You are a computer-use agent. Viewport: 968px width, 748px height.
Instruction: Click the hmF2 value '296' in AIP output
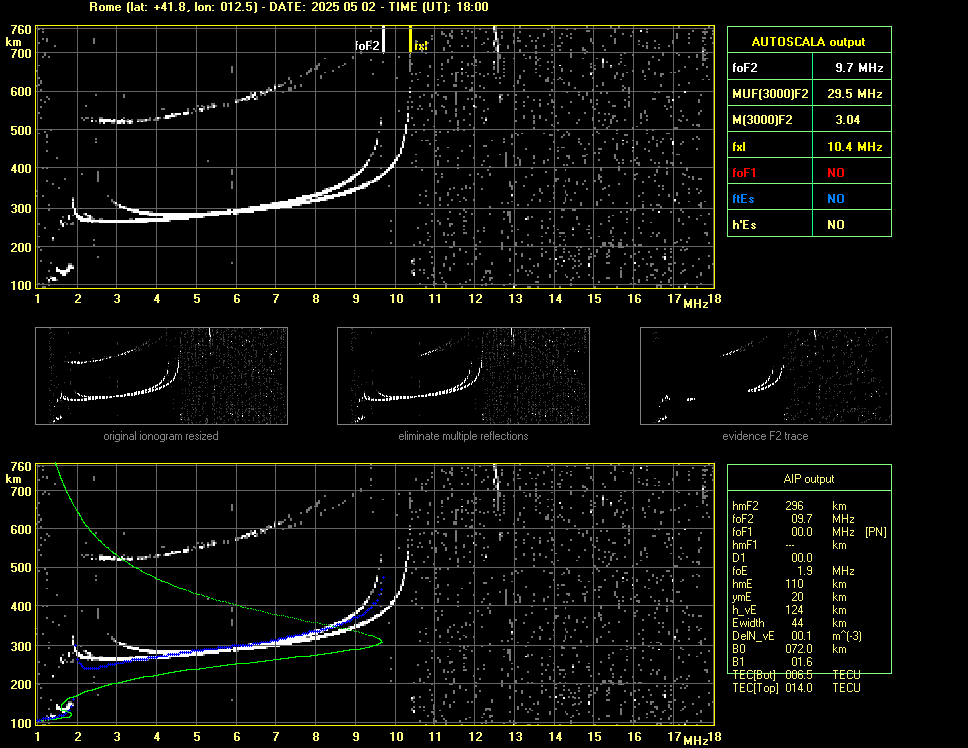[795, 506]
